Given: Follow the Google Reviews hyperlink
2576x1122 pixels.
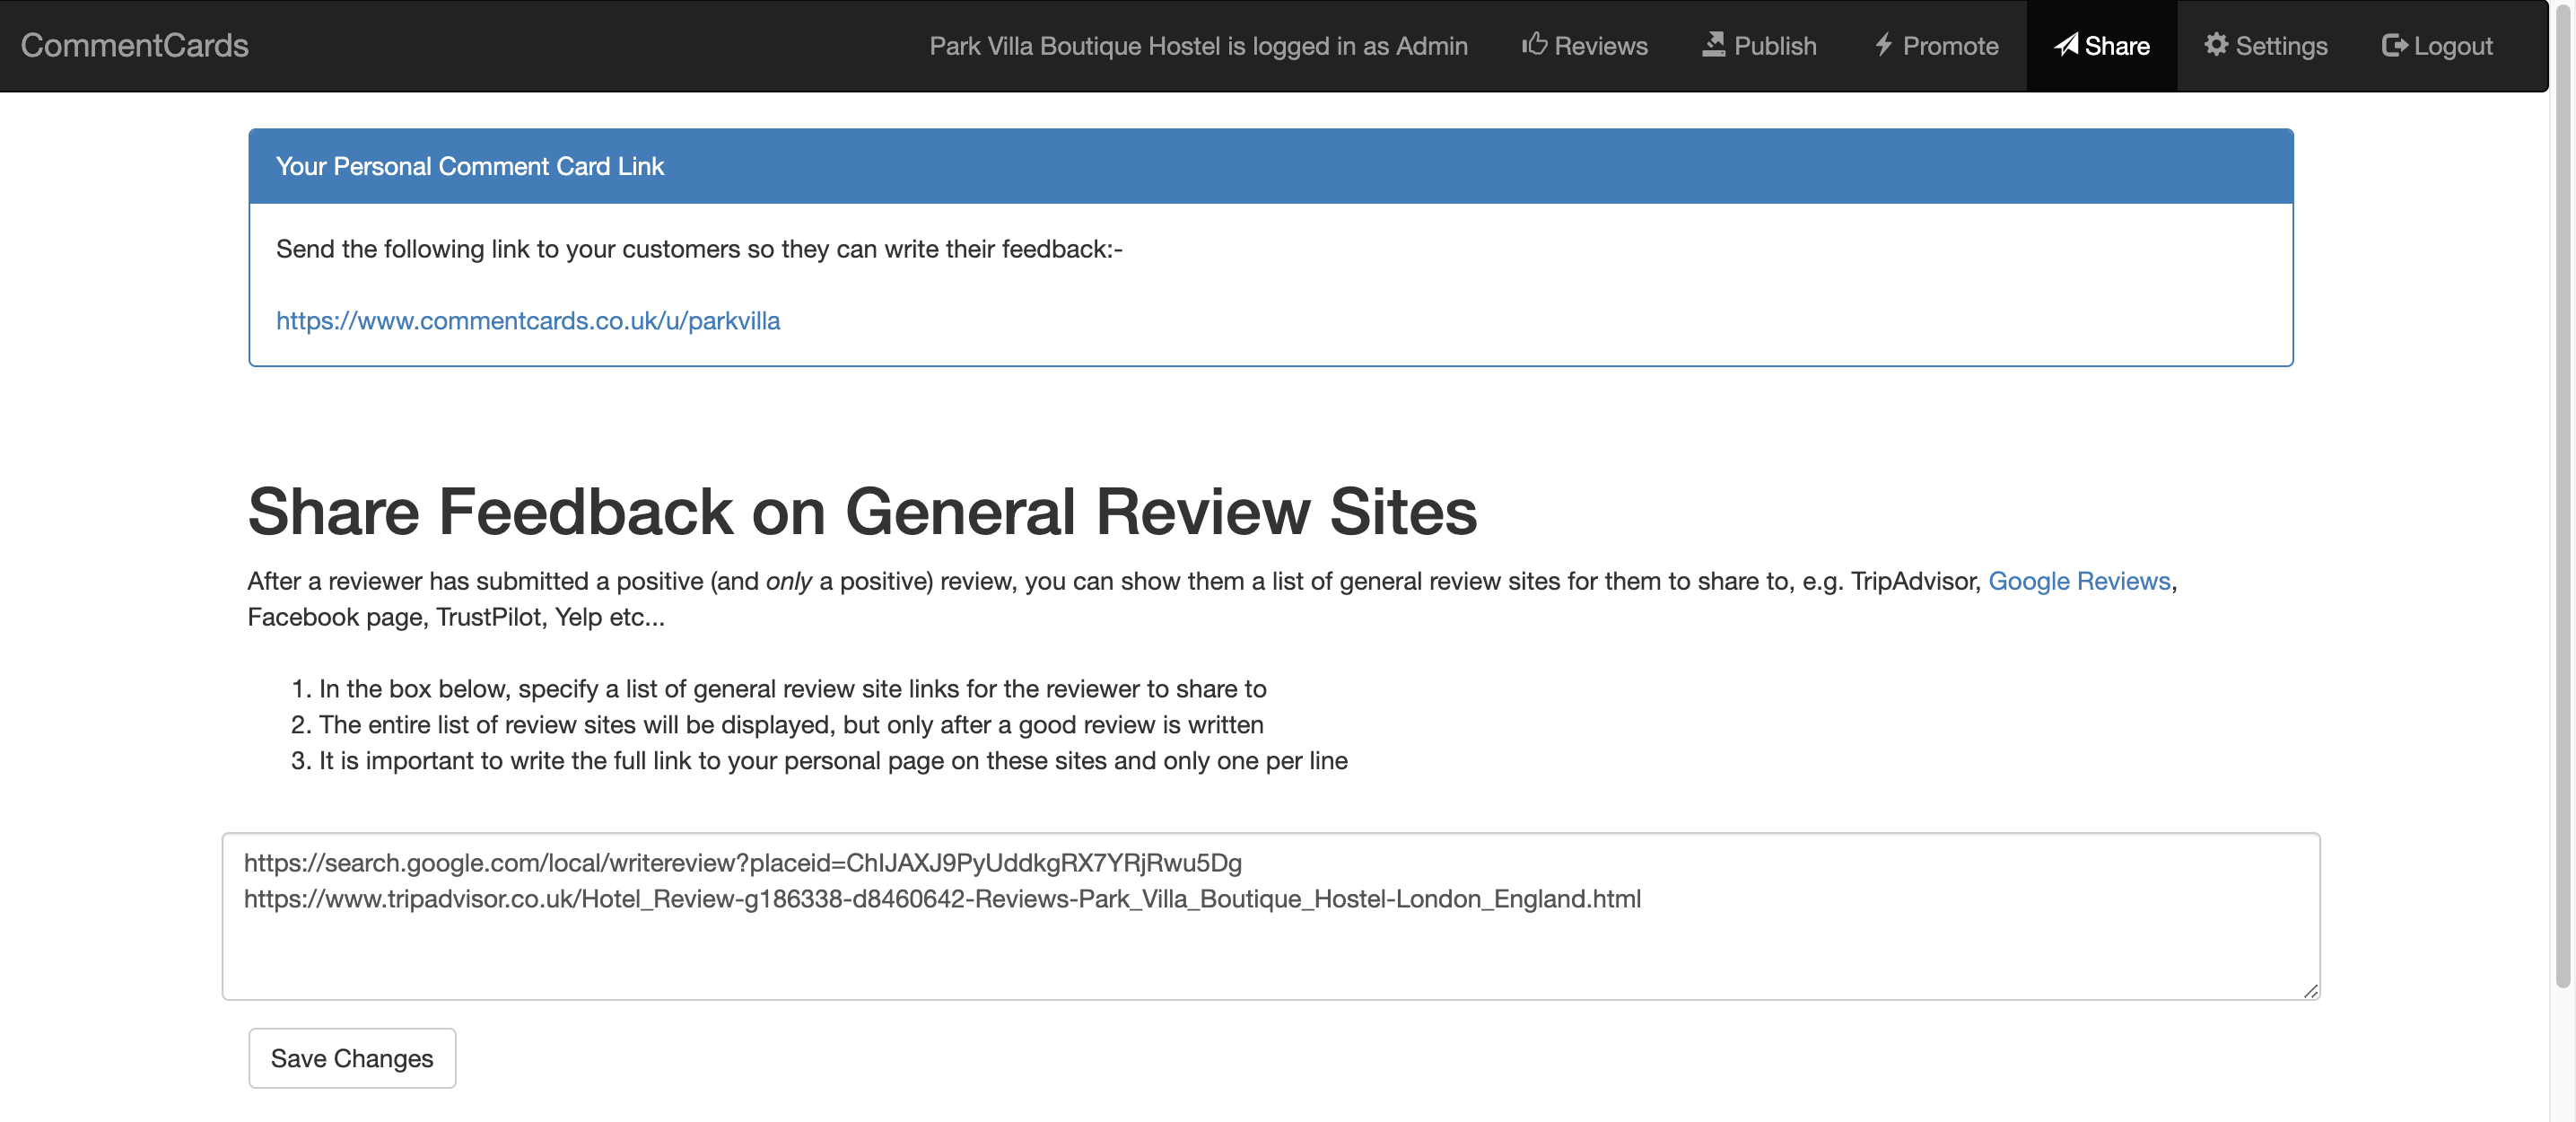Looking at the screenshot, I should (2078, 581).
